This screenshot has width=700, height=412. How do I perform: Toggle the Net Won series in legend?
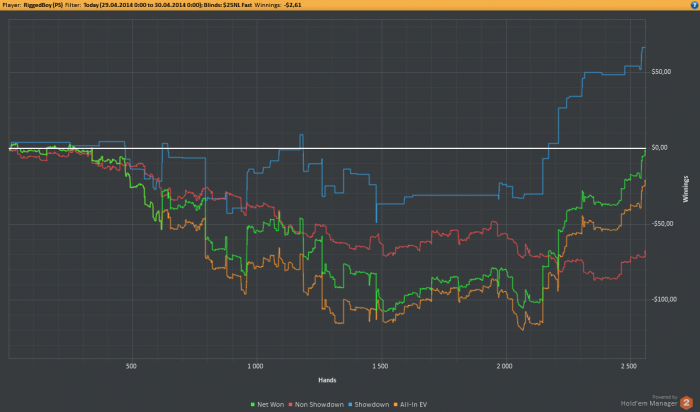pos(267,404)
